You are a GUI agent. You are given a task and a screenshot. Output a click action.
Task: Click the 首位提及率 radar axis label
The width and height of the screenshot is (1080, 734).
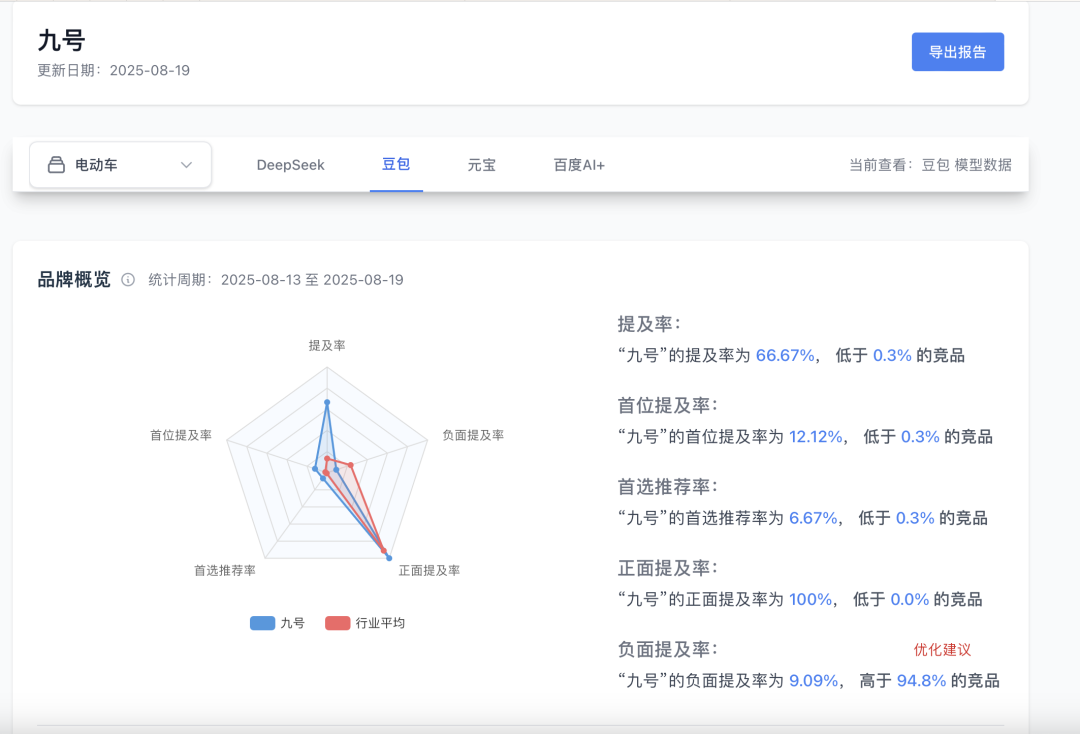click(x=180, y=435)
